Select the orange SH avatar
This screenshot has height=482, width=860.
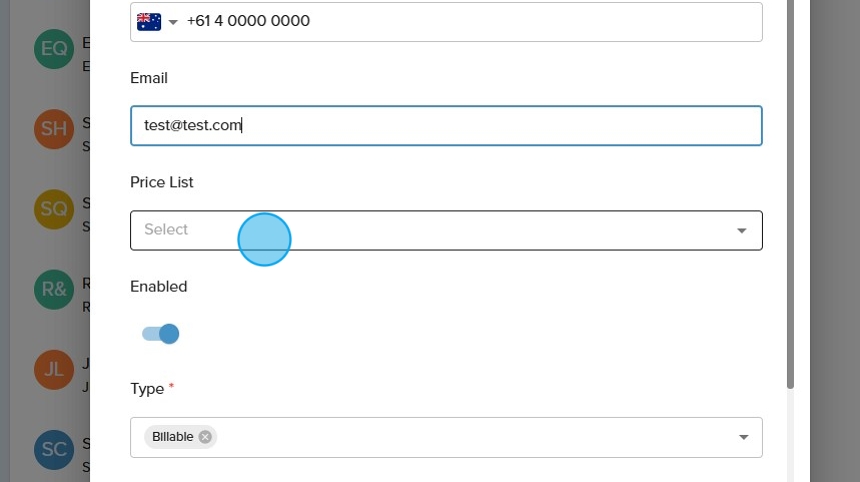point(54,129)
